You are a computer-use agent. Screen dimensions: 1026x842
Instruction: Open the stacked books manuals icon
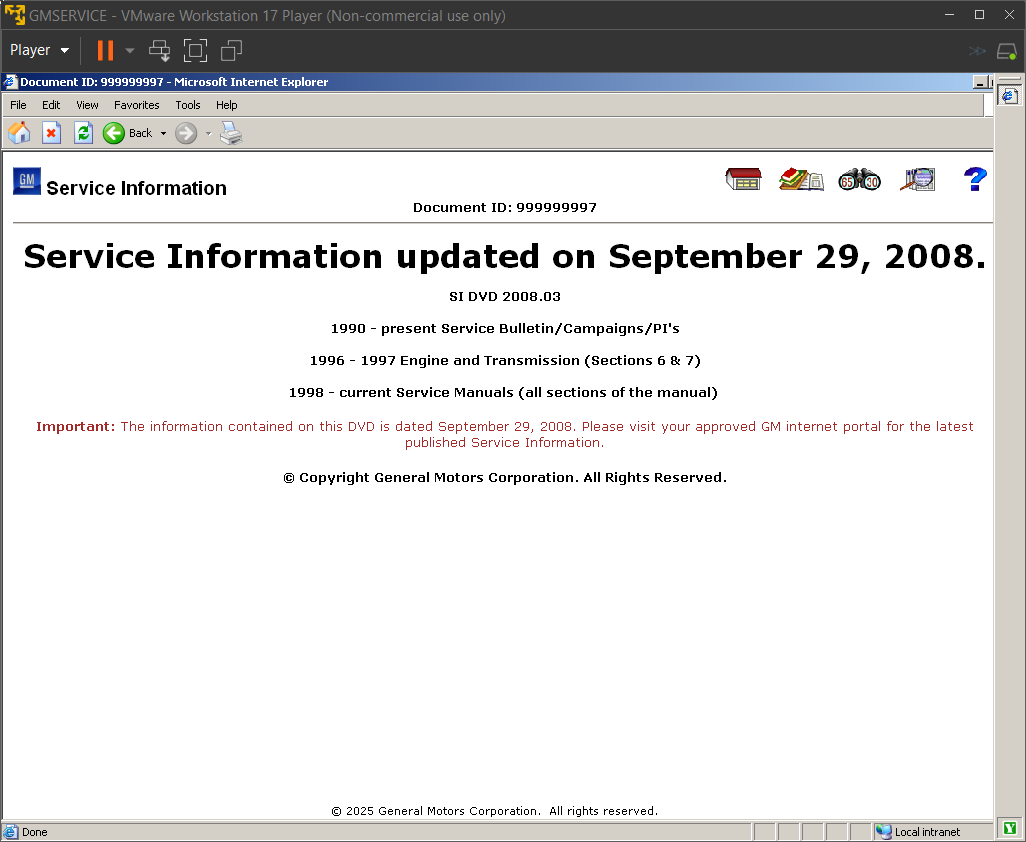[801, 179]
